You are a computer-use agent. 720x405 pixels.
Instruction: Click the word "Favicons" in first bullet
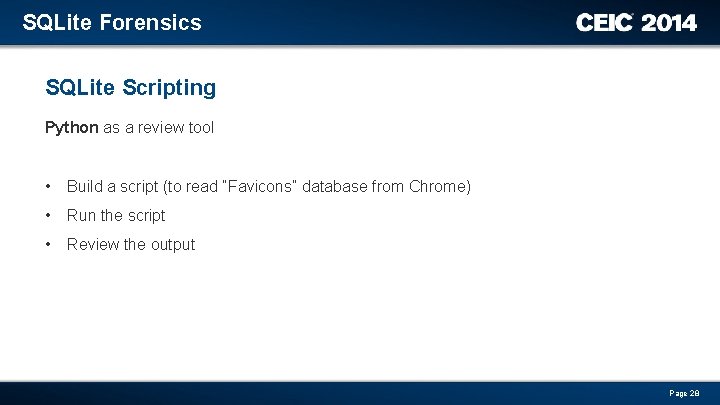point(259,186)
